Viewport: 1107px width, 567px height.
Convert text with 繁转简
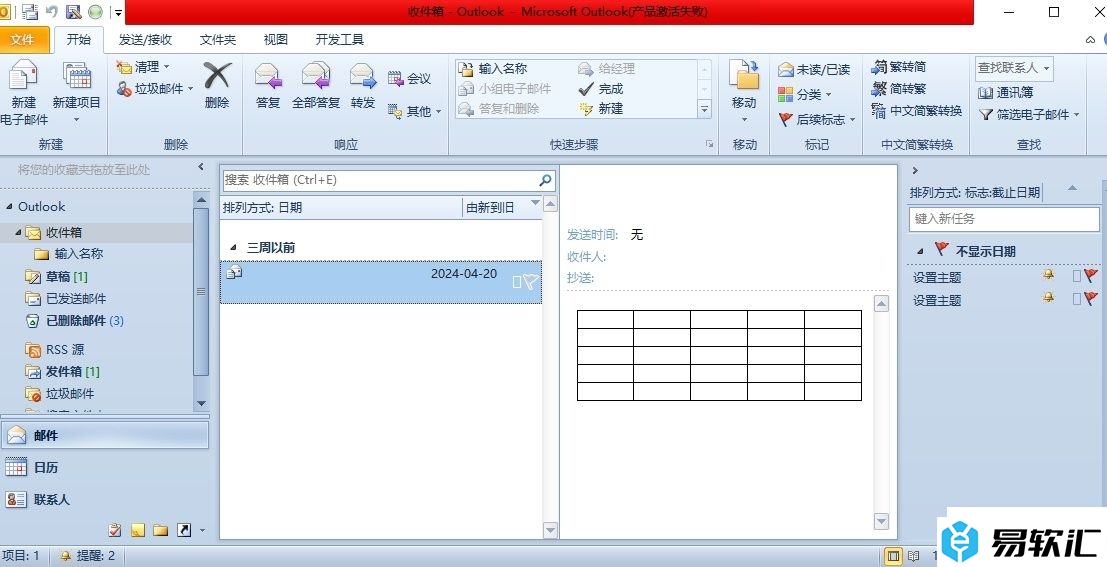click(899, 67)
